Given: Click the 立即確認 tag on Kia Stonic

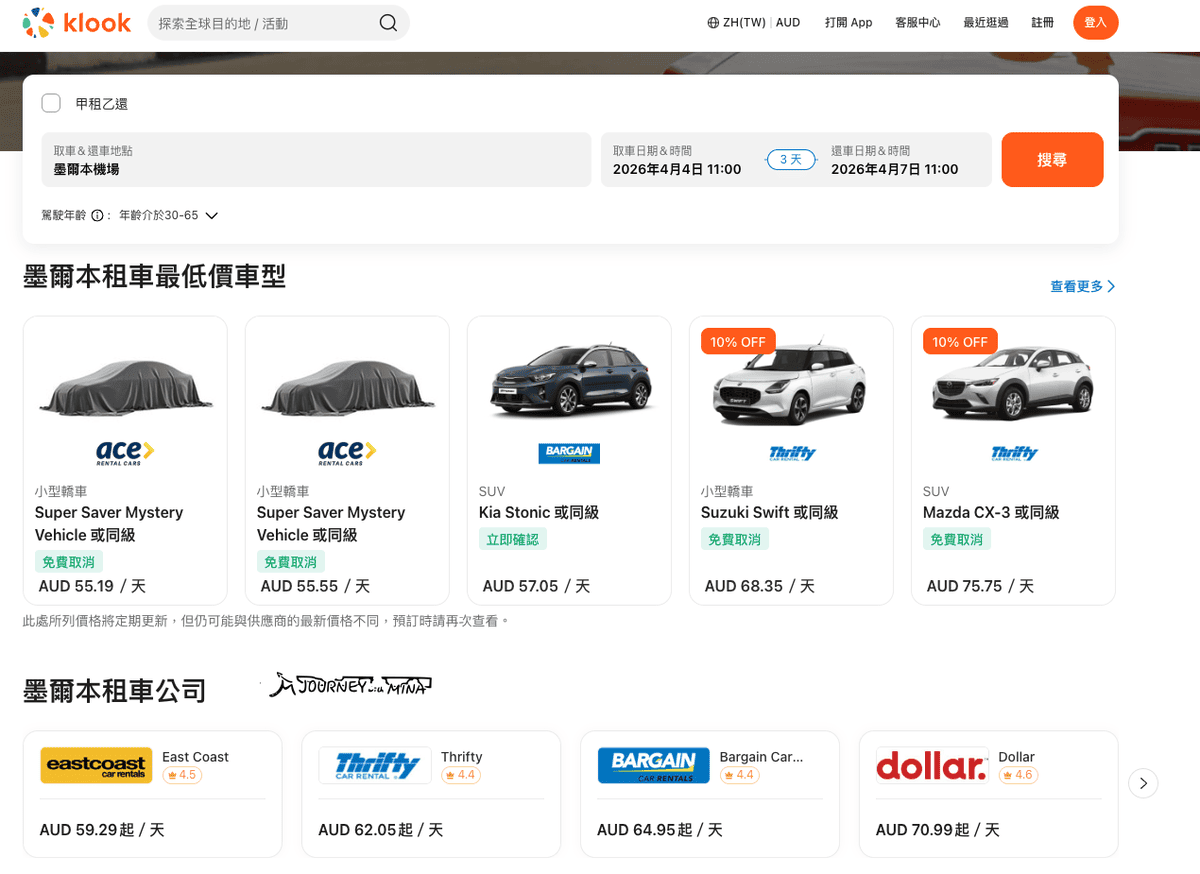Looking at the screenshot, I should point(513,539).
